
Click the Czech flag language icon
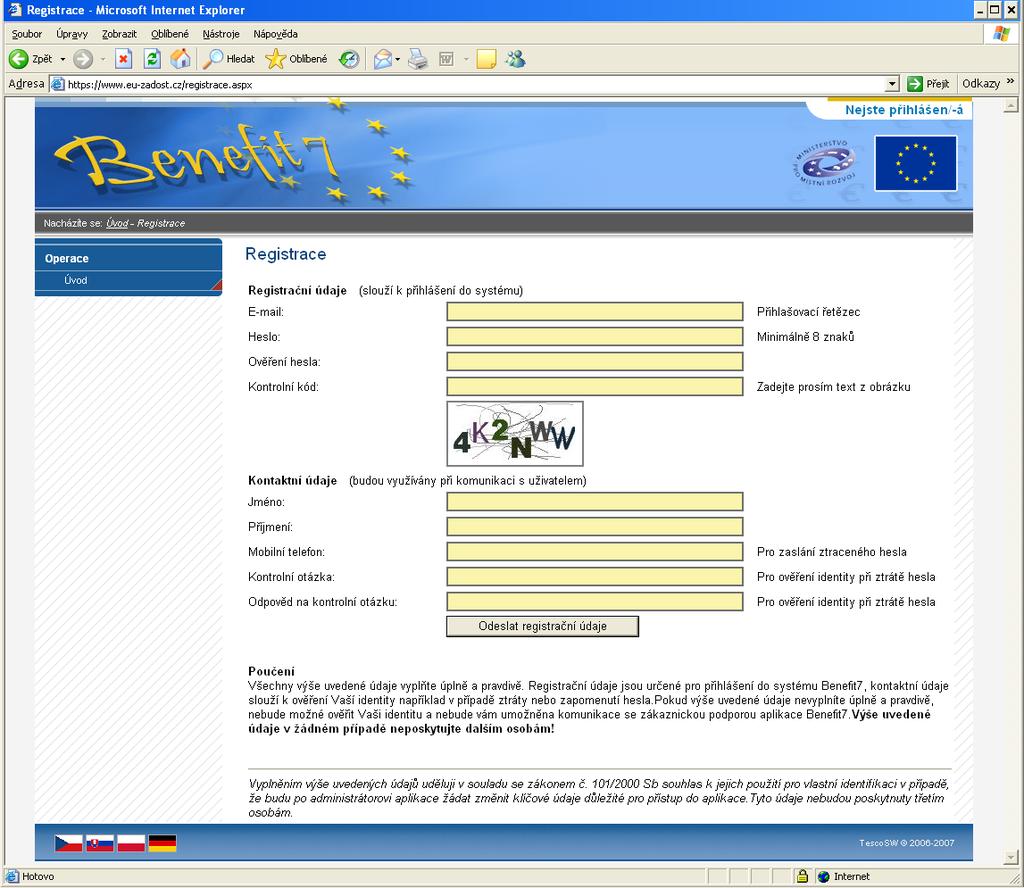click(x=69, y=843)
